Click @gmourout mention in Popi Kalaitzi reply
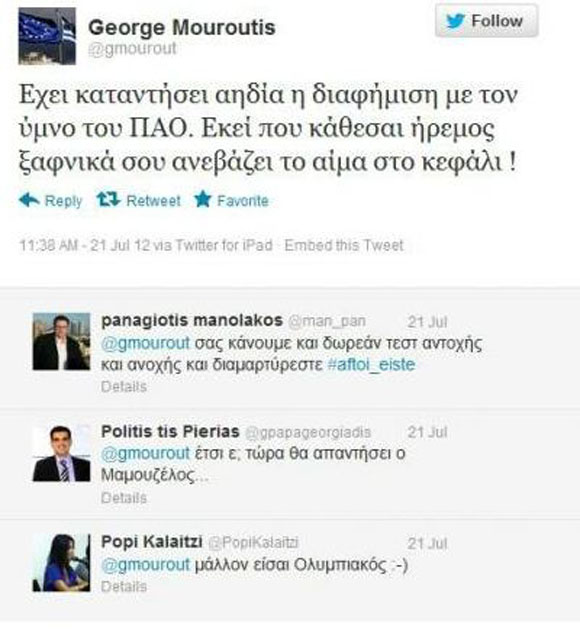580x642 pixels. point(145,565)
